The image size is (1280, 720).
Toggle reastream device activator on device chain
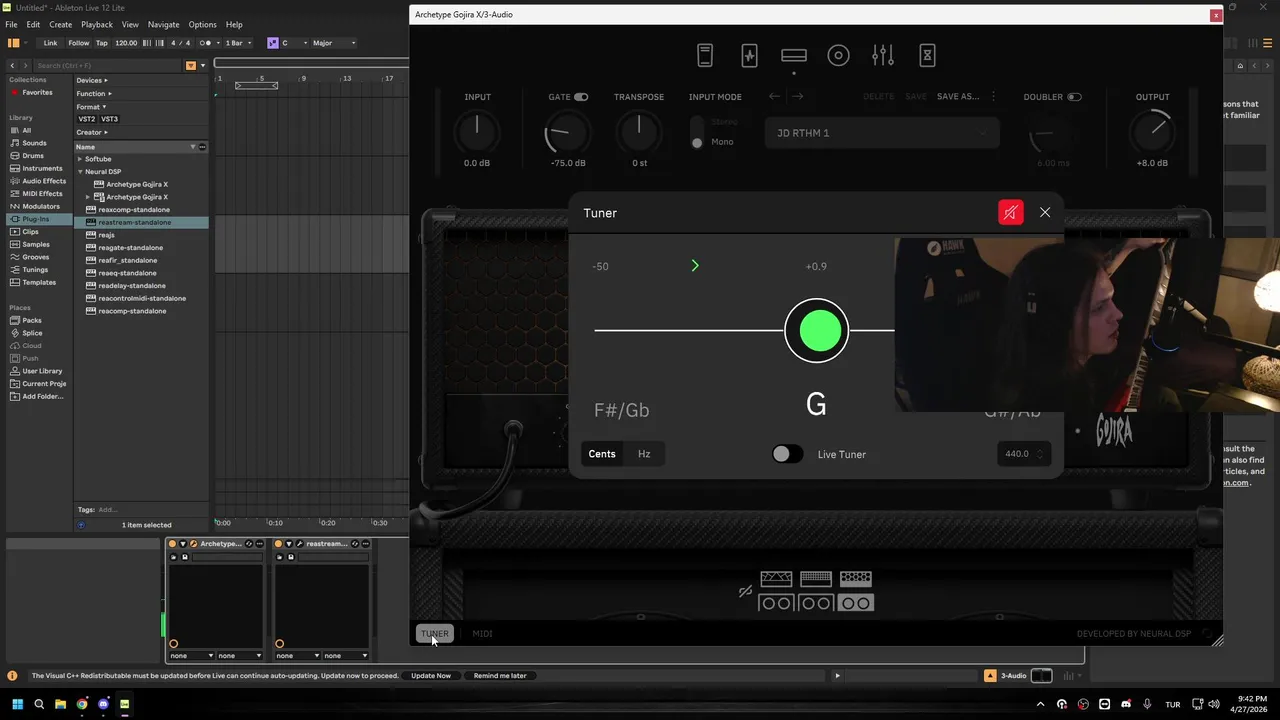[279, 544]
